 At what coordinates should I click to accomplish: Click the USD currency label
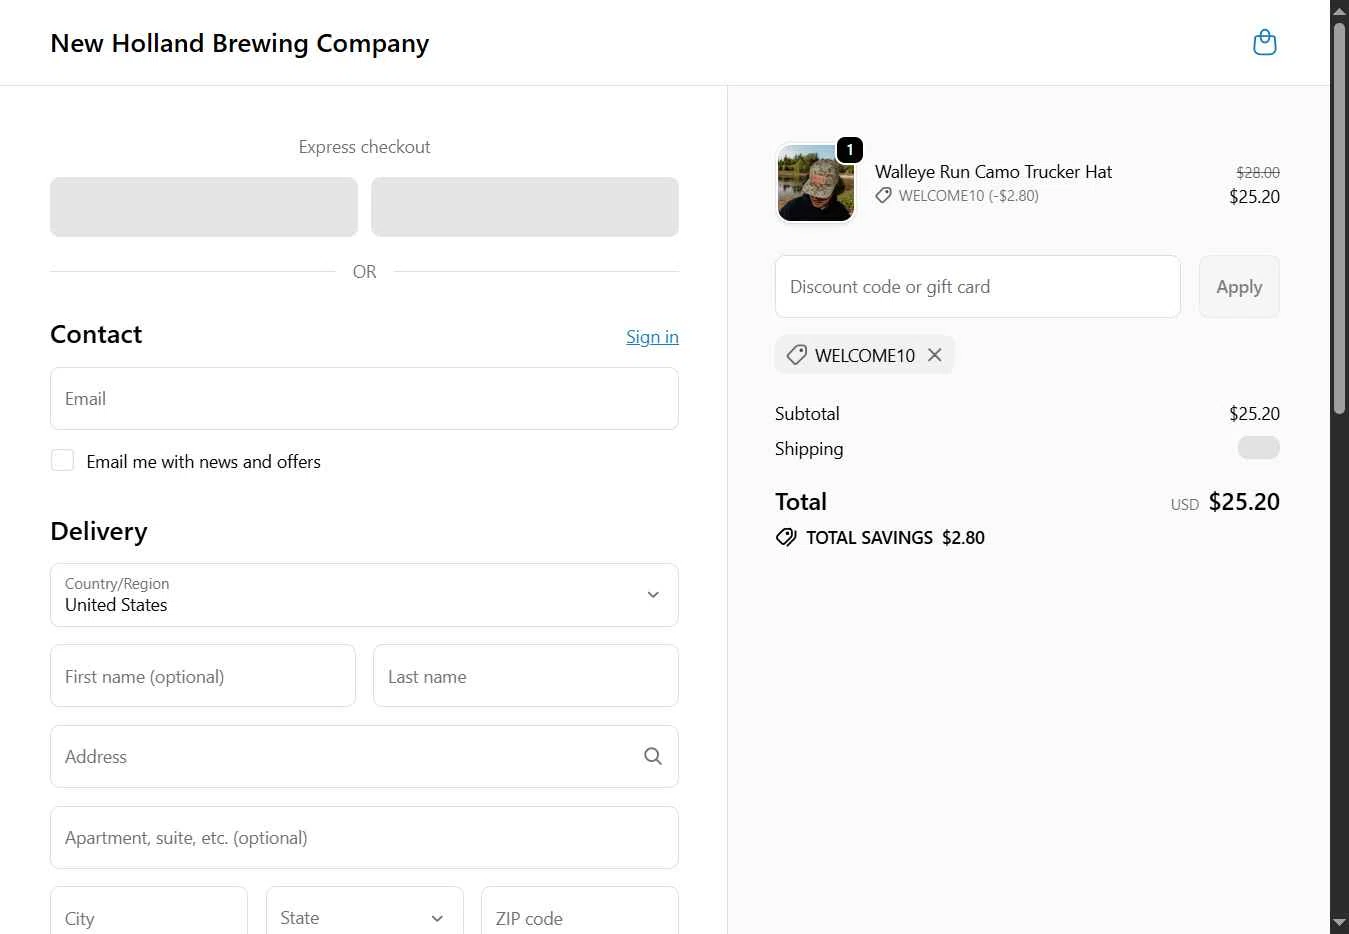(1185, 505)
